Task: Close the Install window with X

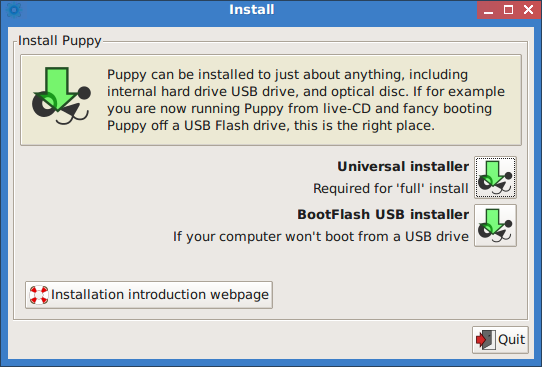Action: [528, 10]
